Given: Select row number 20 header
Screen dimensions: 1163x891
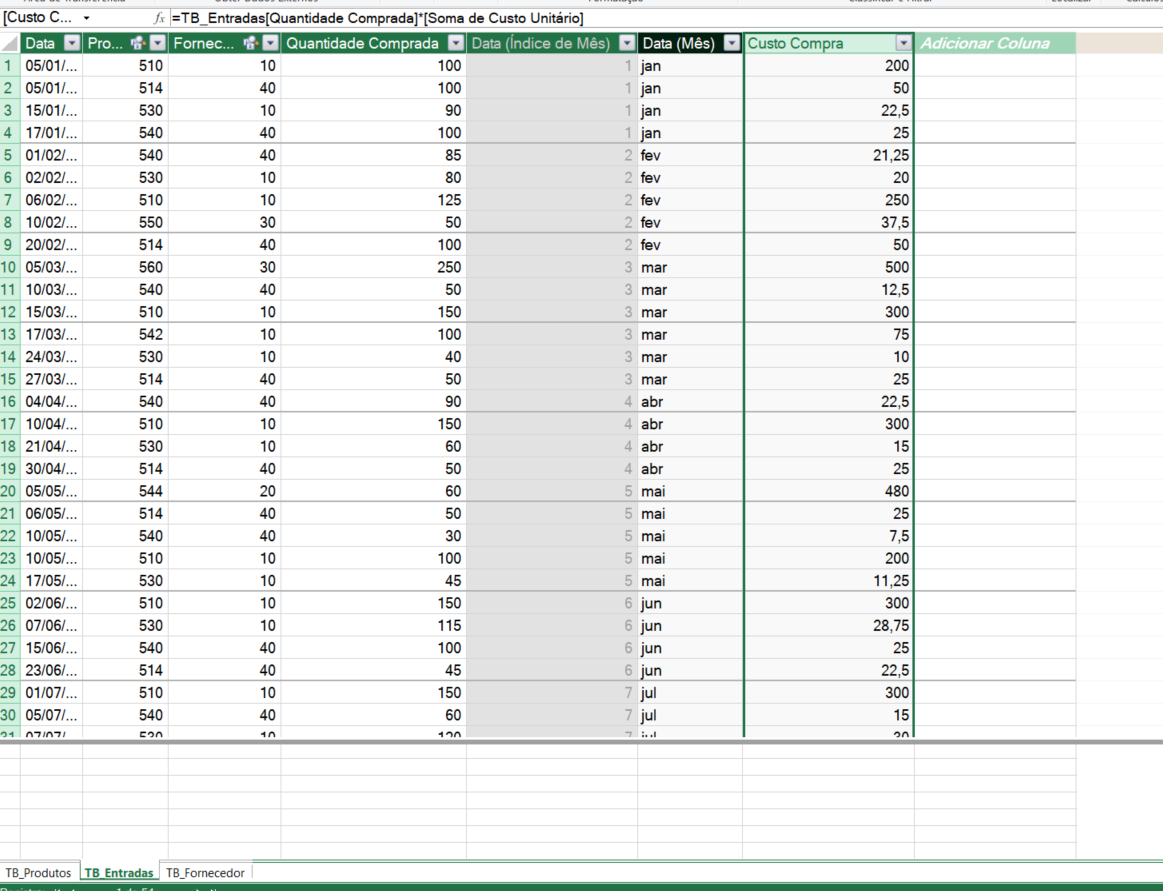Looking at the screenshot, I should 10,491.
